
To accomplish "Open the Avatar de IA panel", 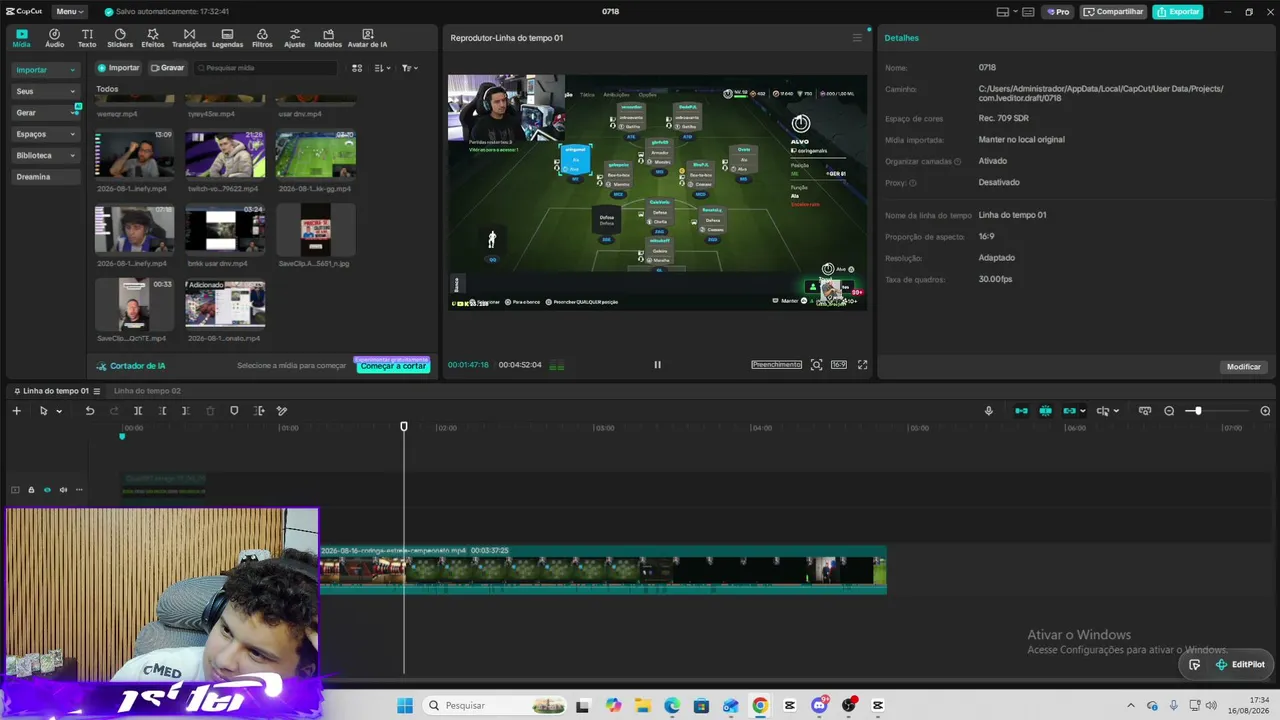I will pos(367,38).
